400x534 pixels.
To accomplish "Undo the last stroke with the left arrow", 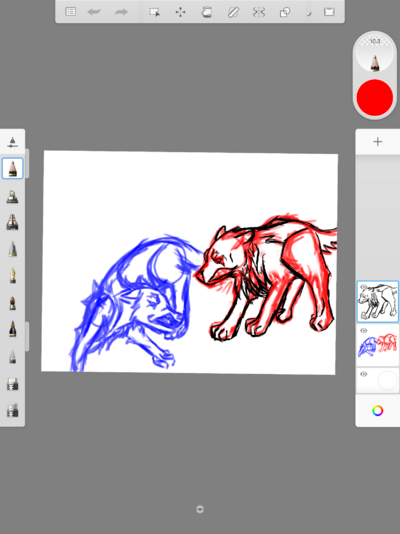I will click(94, 12).
